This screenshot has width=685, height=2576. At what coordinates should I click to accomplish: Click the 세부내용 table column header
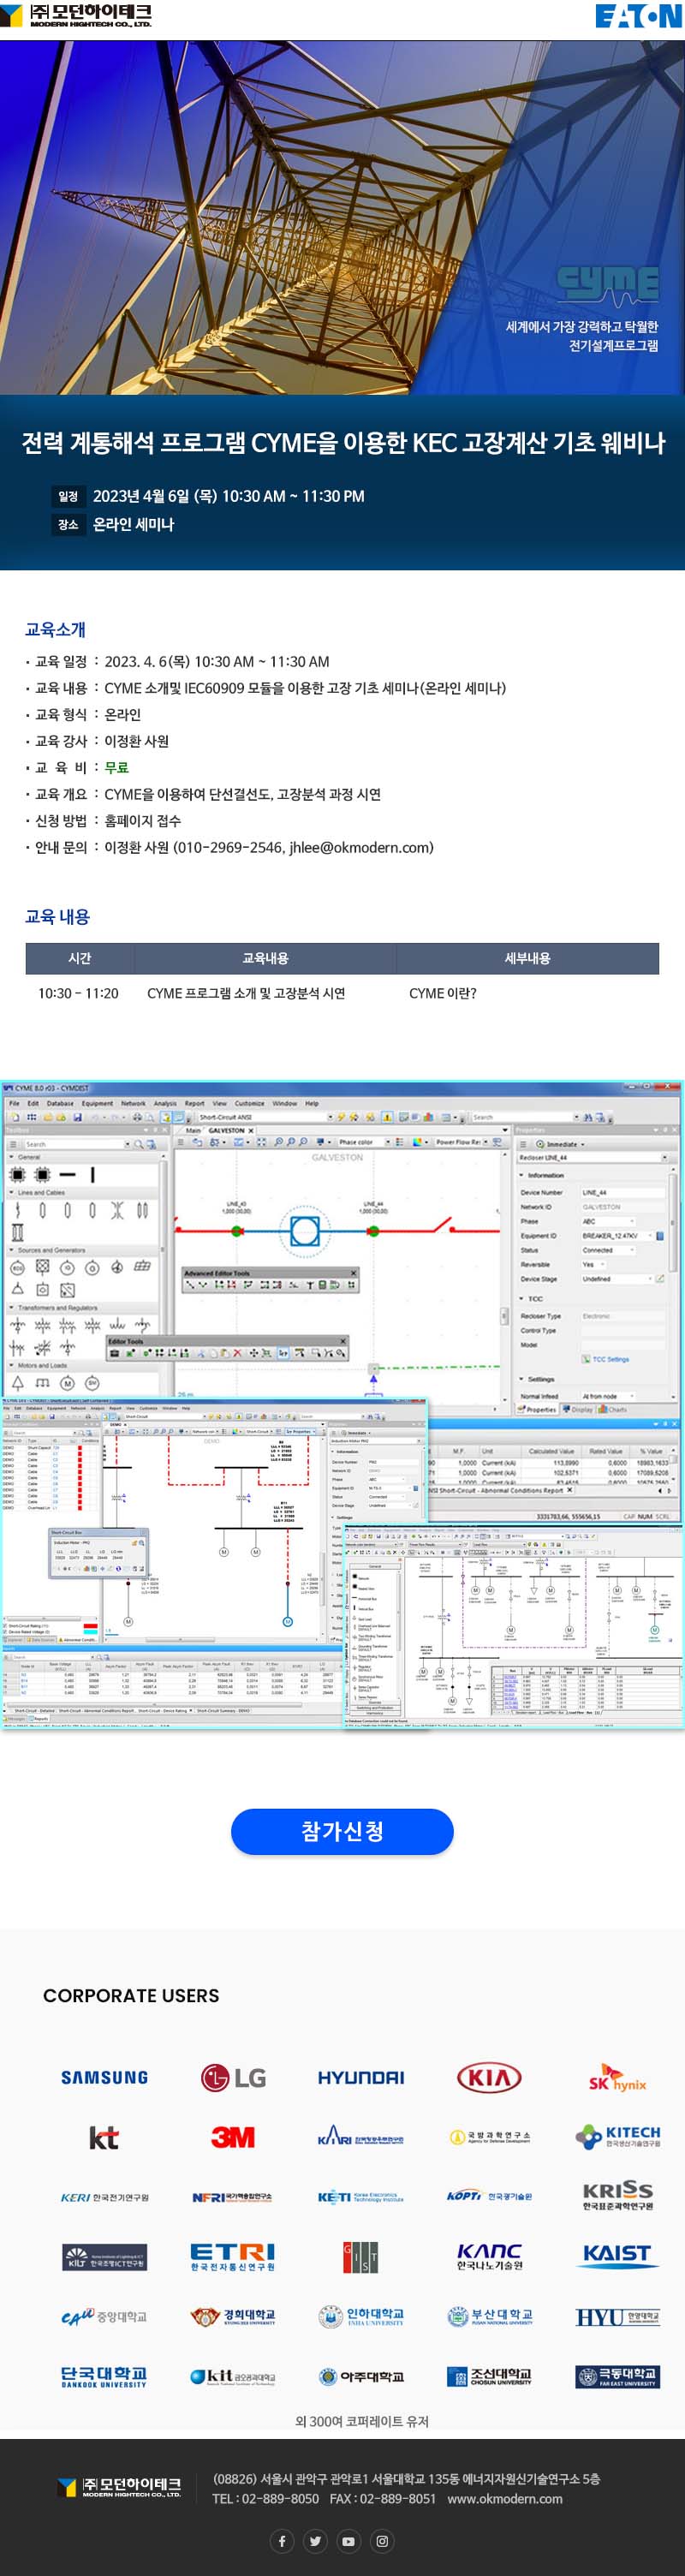tap(527, 959)
